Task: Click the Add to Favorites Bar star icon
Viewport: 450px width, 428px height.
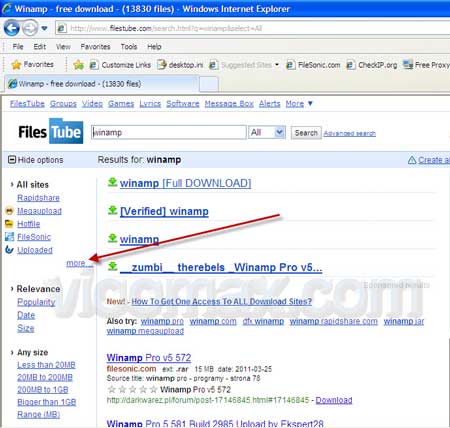Action: pos(78,65)
